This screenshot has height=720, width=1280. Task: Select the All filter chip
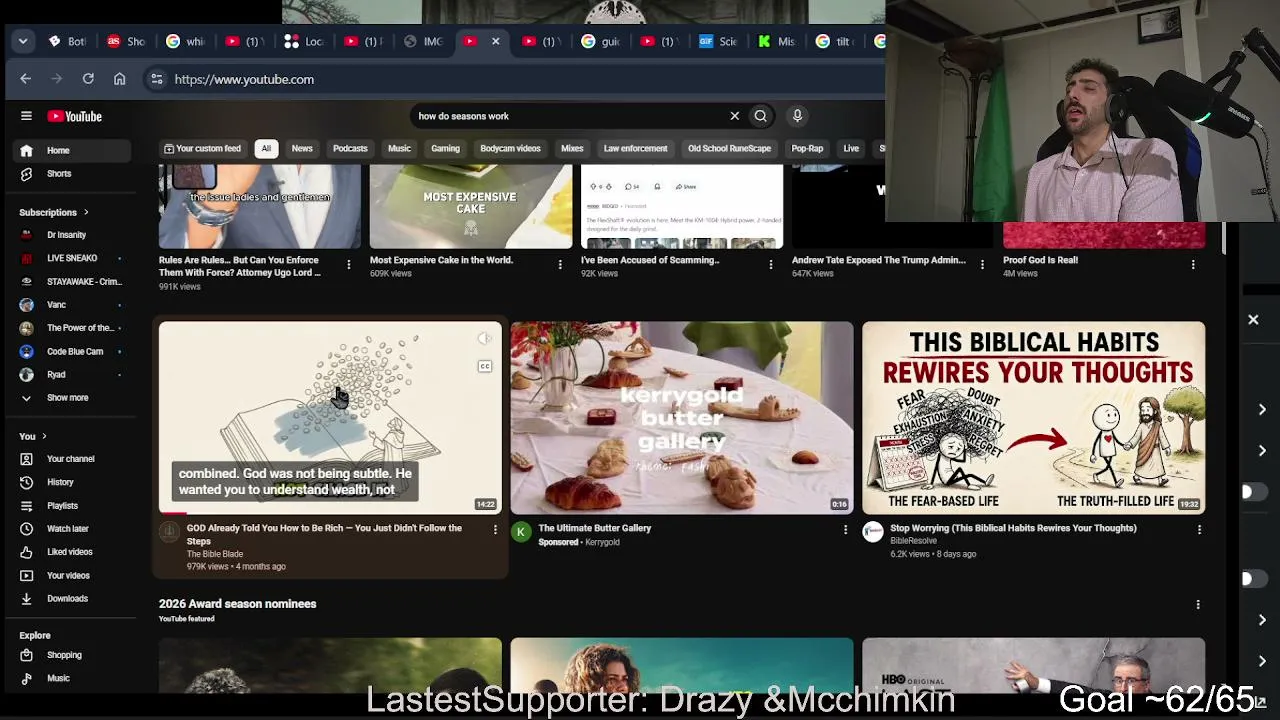click(x=266, y=149)
